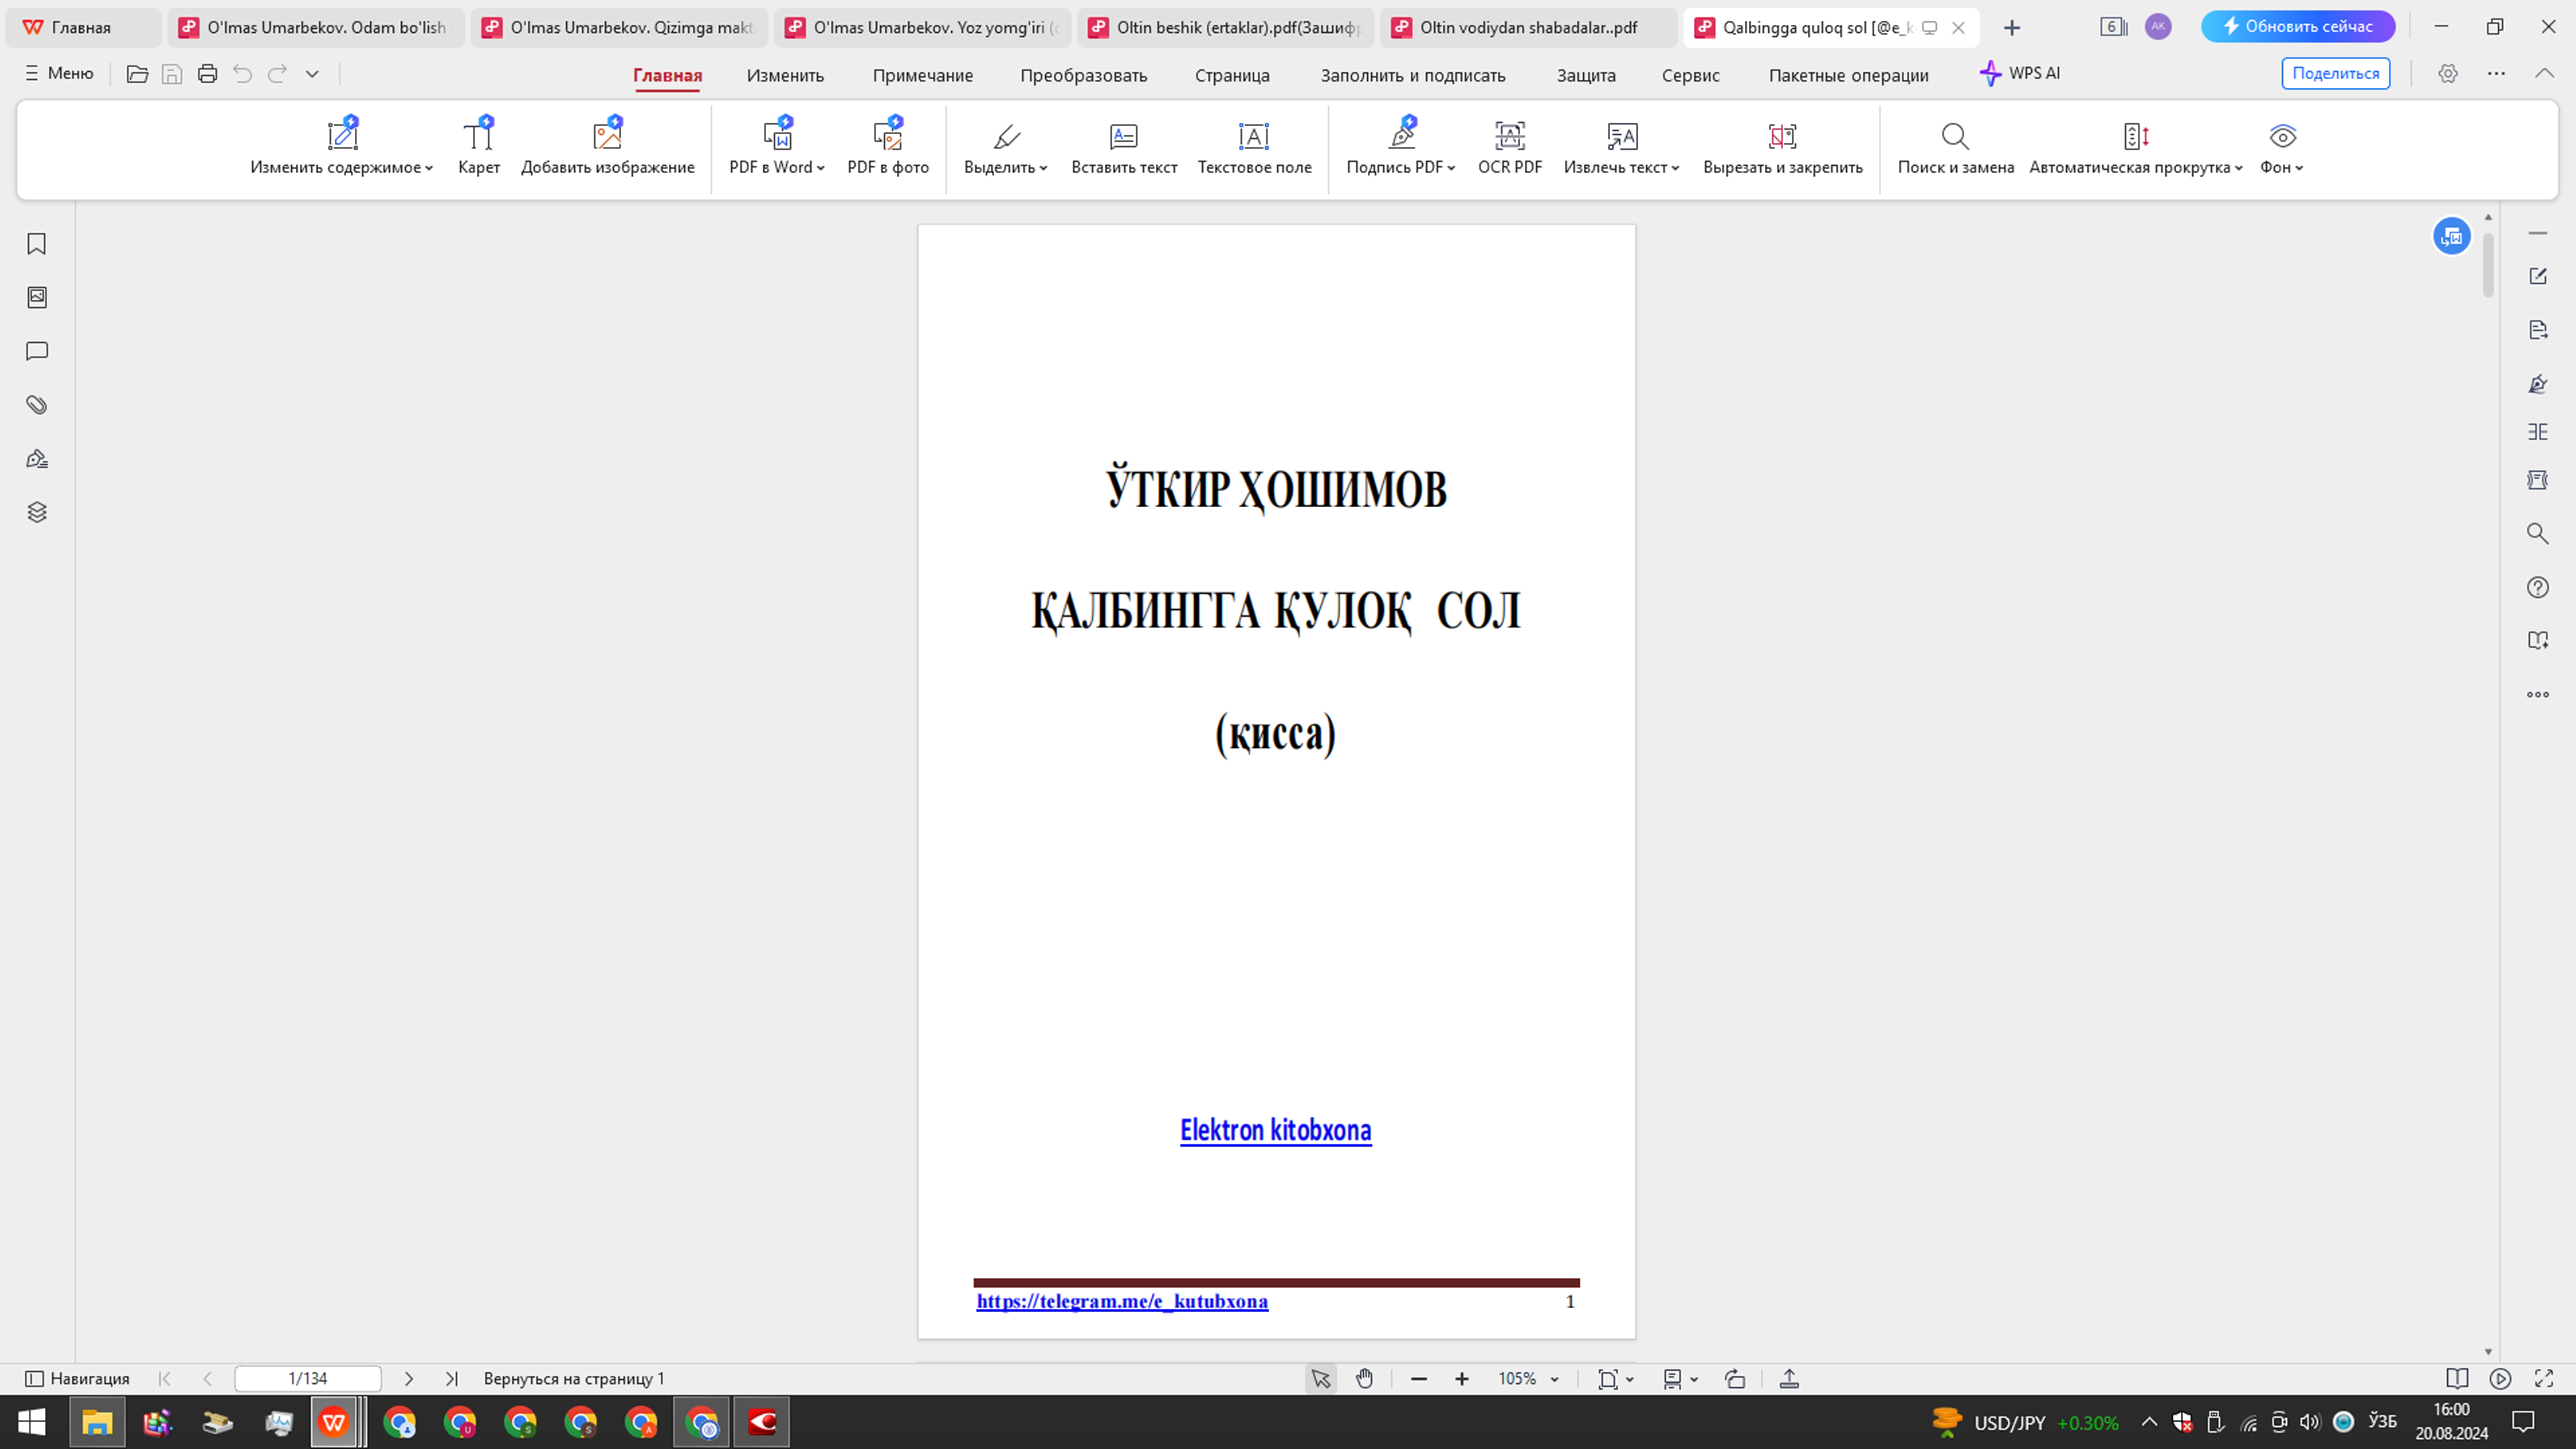Click Добавить изображение icon
The image size is (2576, 1449).
click(x=607, y=135)
